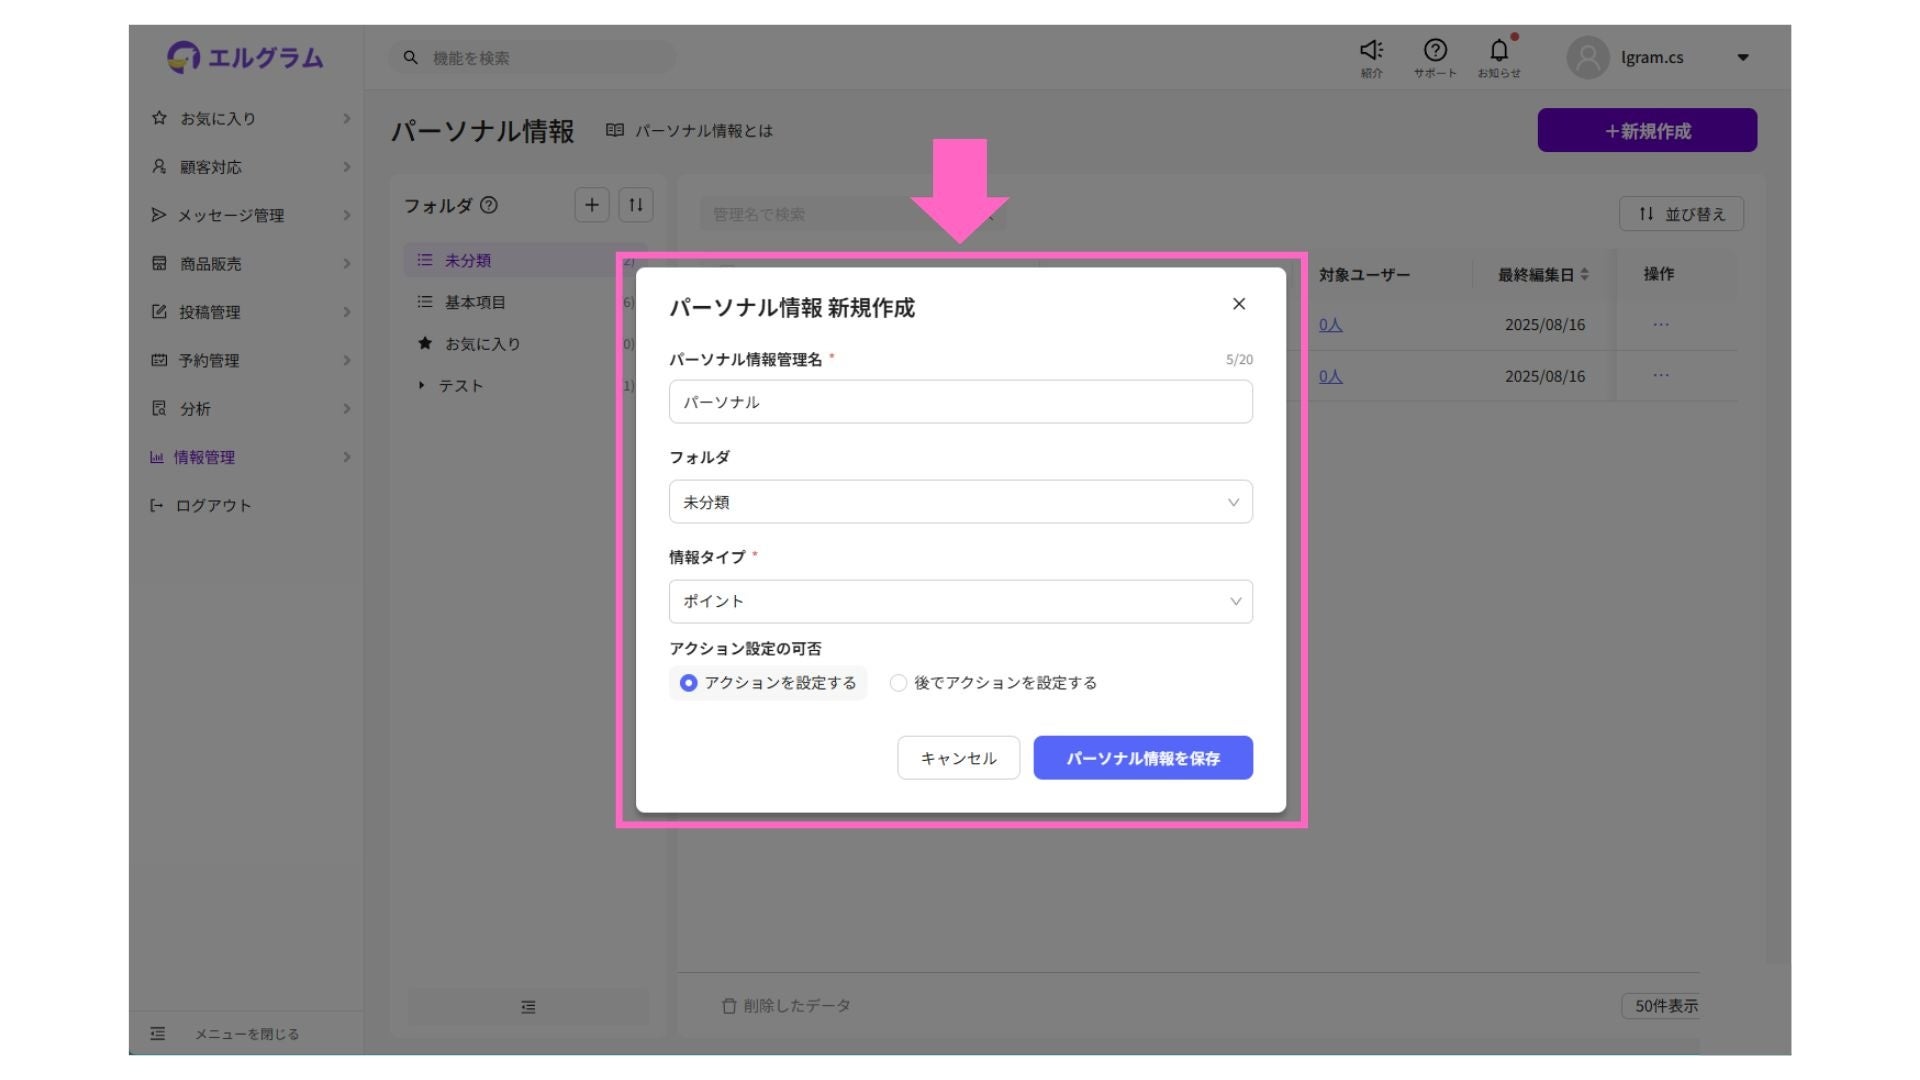Open the フォルダ dropdown showing 未分類
The image size is (1920, 1080).
pyautogui.click(x=960, y=502)
